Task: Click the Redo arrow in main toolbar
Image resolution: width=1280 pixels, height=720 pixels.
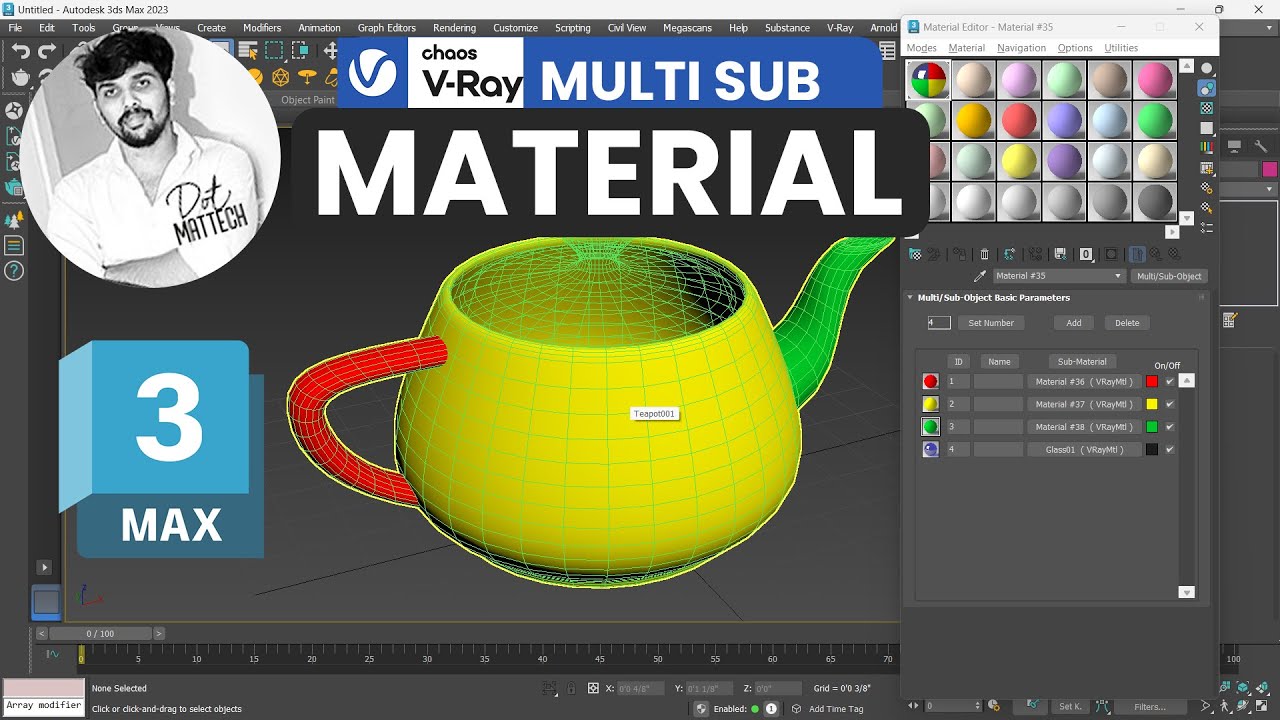Action: [x=46, y=51]
